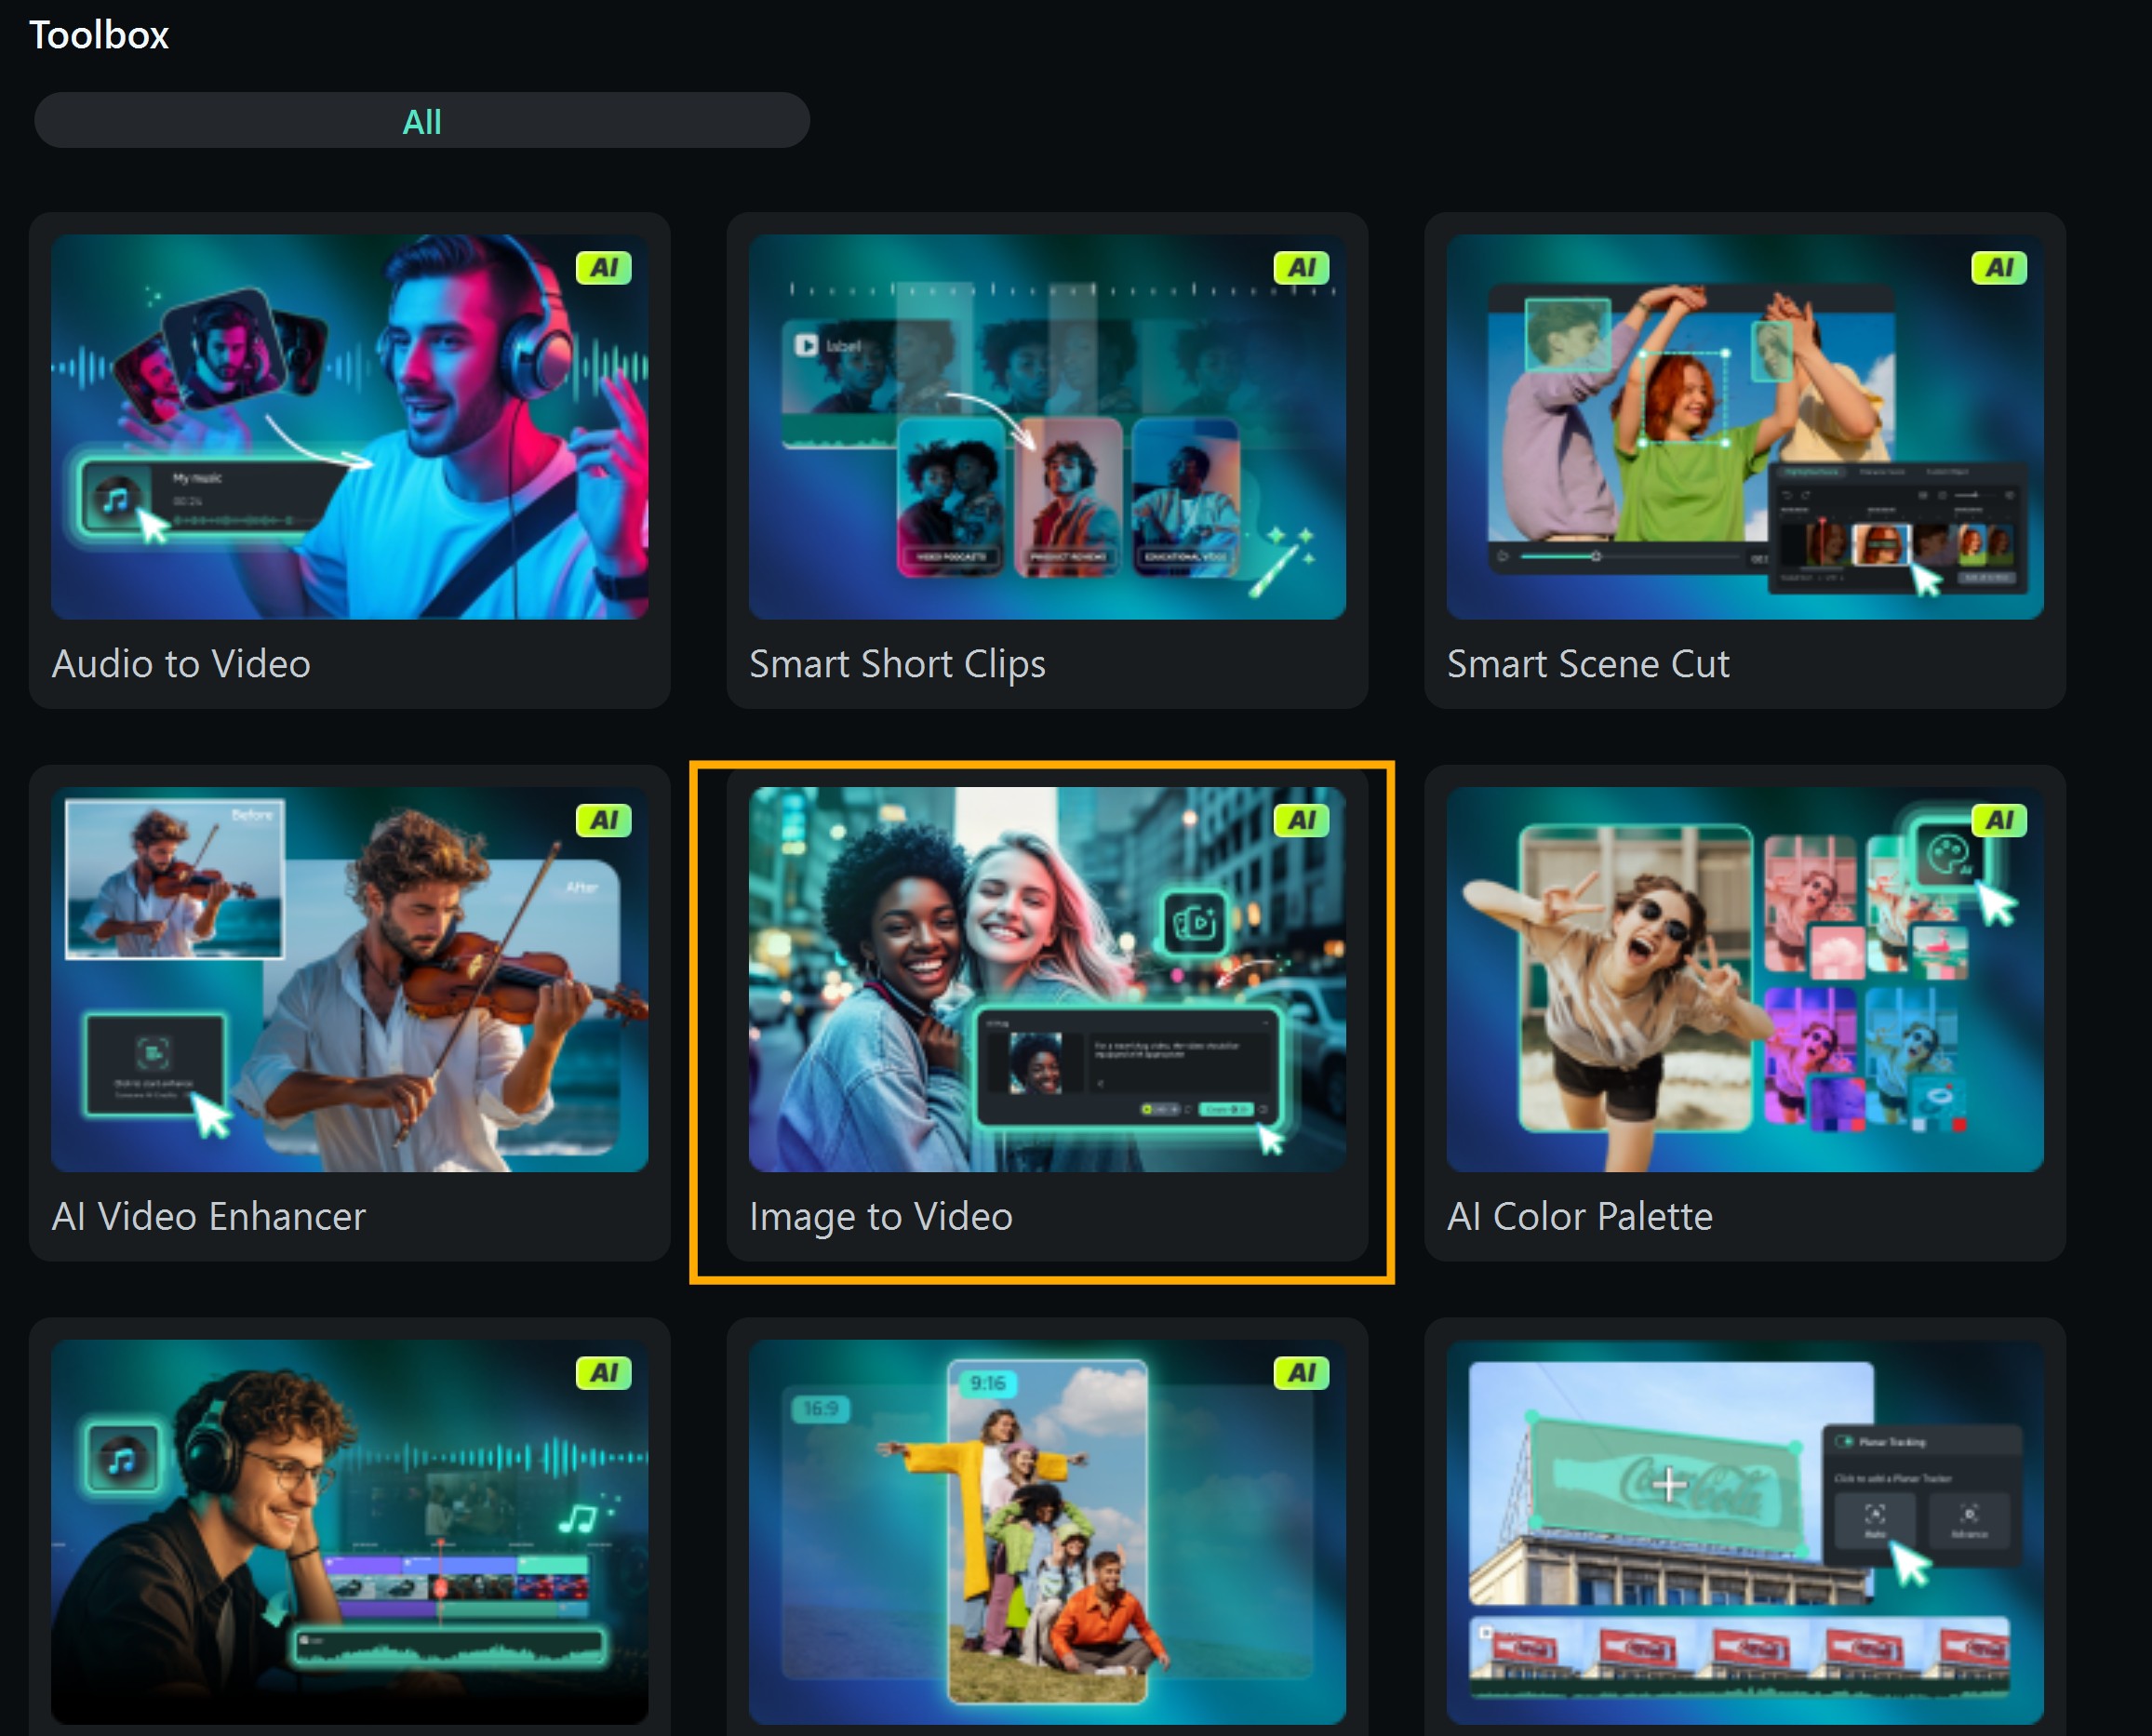Open the Audio to Video tool thumbnail
This screenshot has height=1736, width=2152.
349,427
